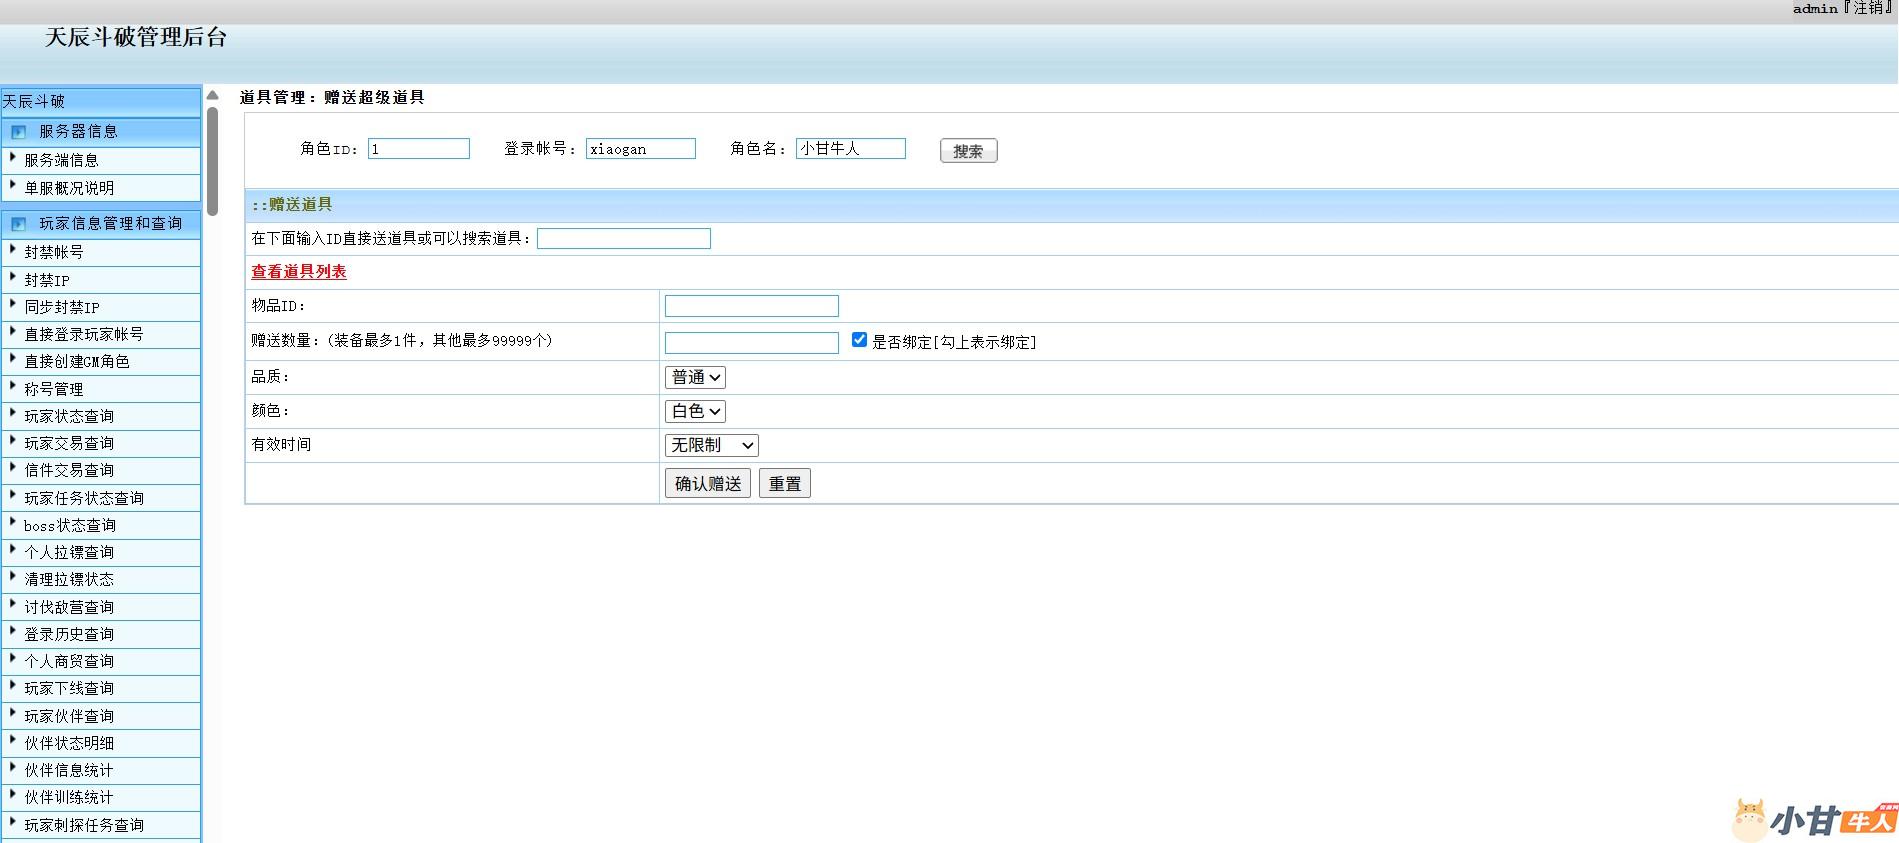Viewport: 1899px width, 843px height.
Task: Open 玩家交易查询 in the sidebar
Action: click(69, 443)
